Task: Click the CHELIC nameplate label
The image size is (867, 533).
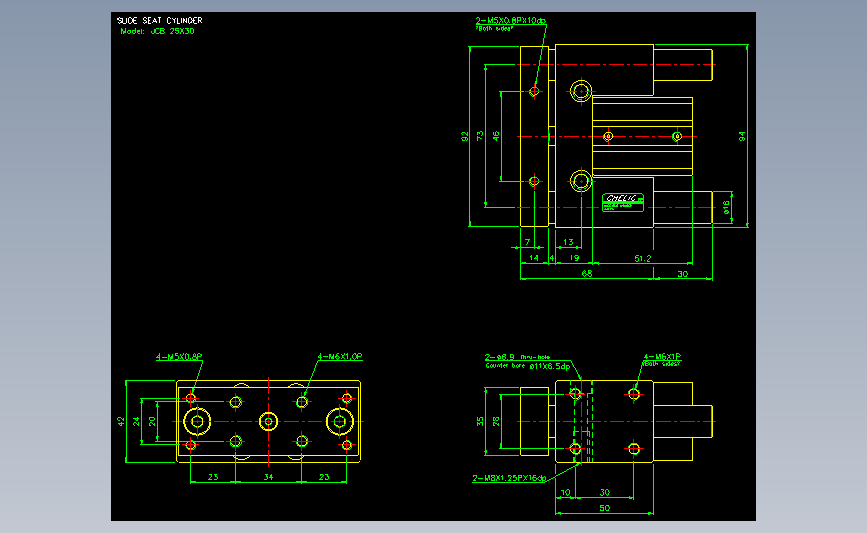Action: [x=623, y=202]
